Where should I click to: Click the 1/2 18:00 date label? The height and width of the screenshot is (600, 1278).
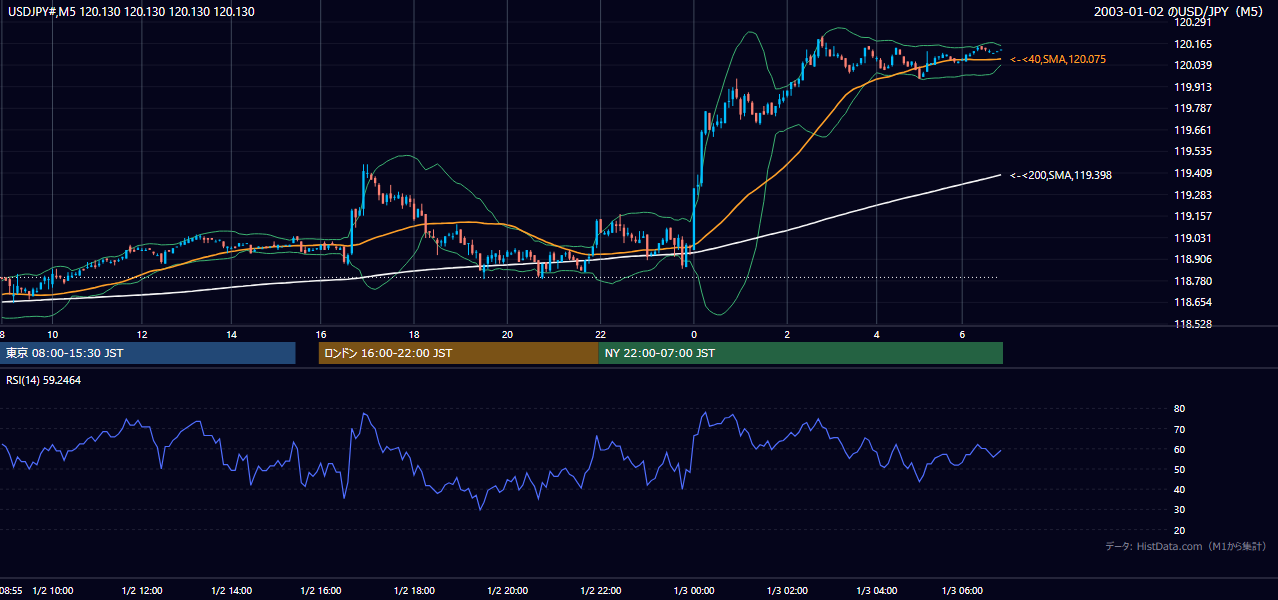coord(414,590)
